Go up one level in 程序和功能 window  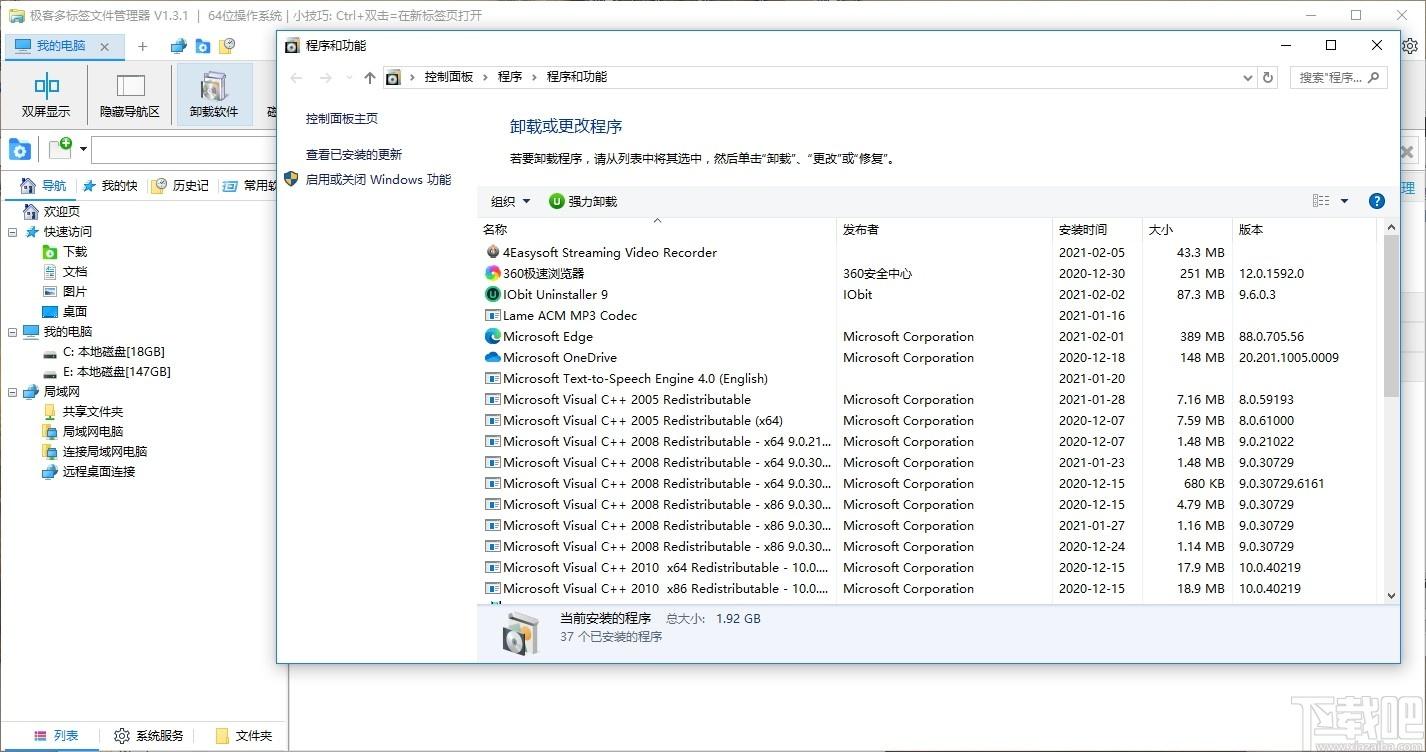click(x=370, y=77)
